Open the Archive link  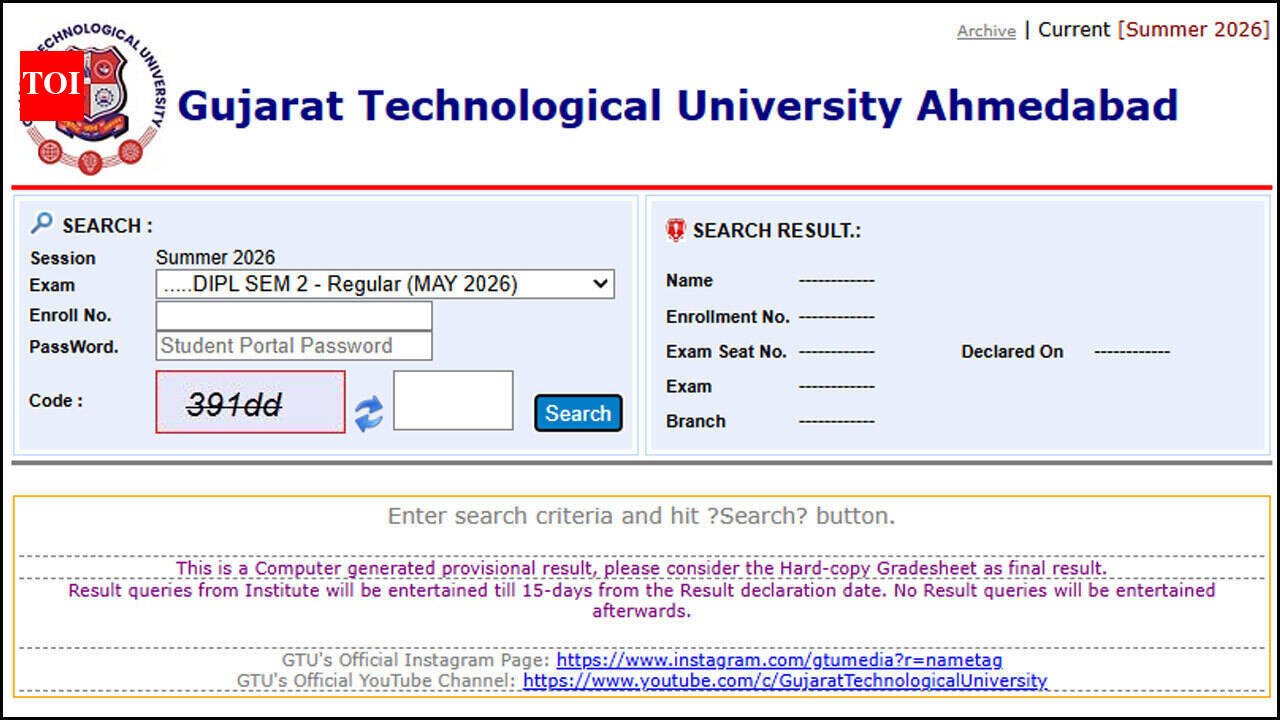(x=986, y=31)
